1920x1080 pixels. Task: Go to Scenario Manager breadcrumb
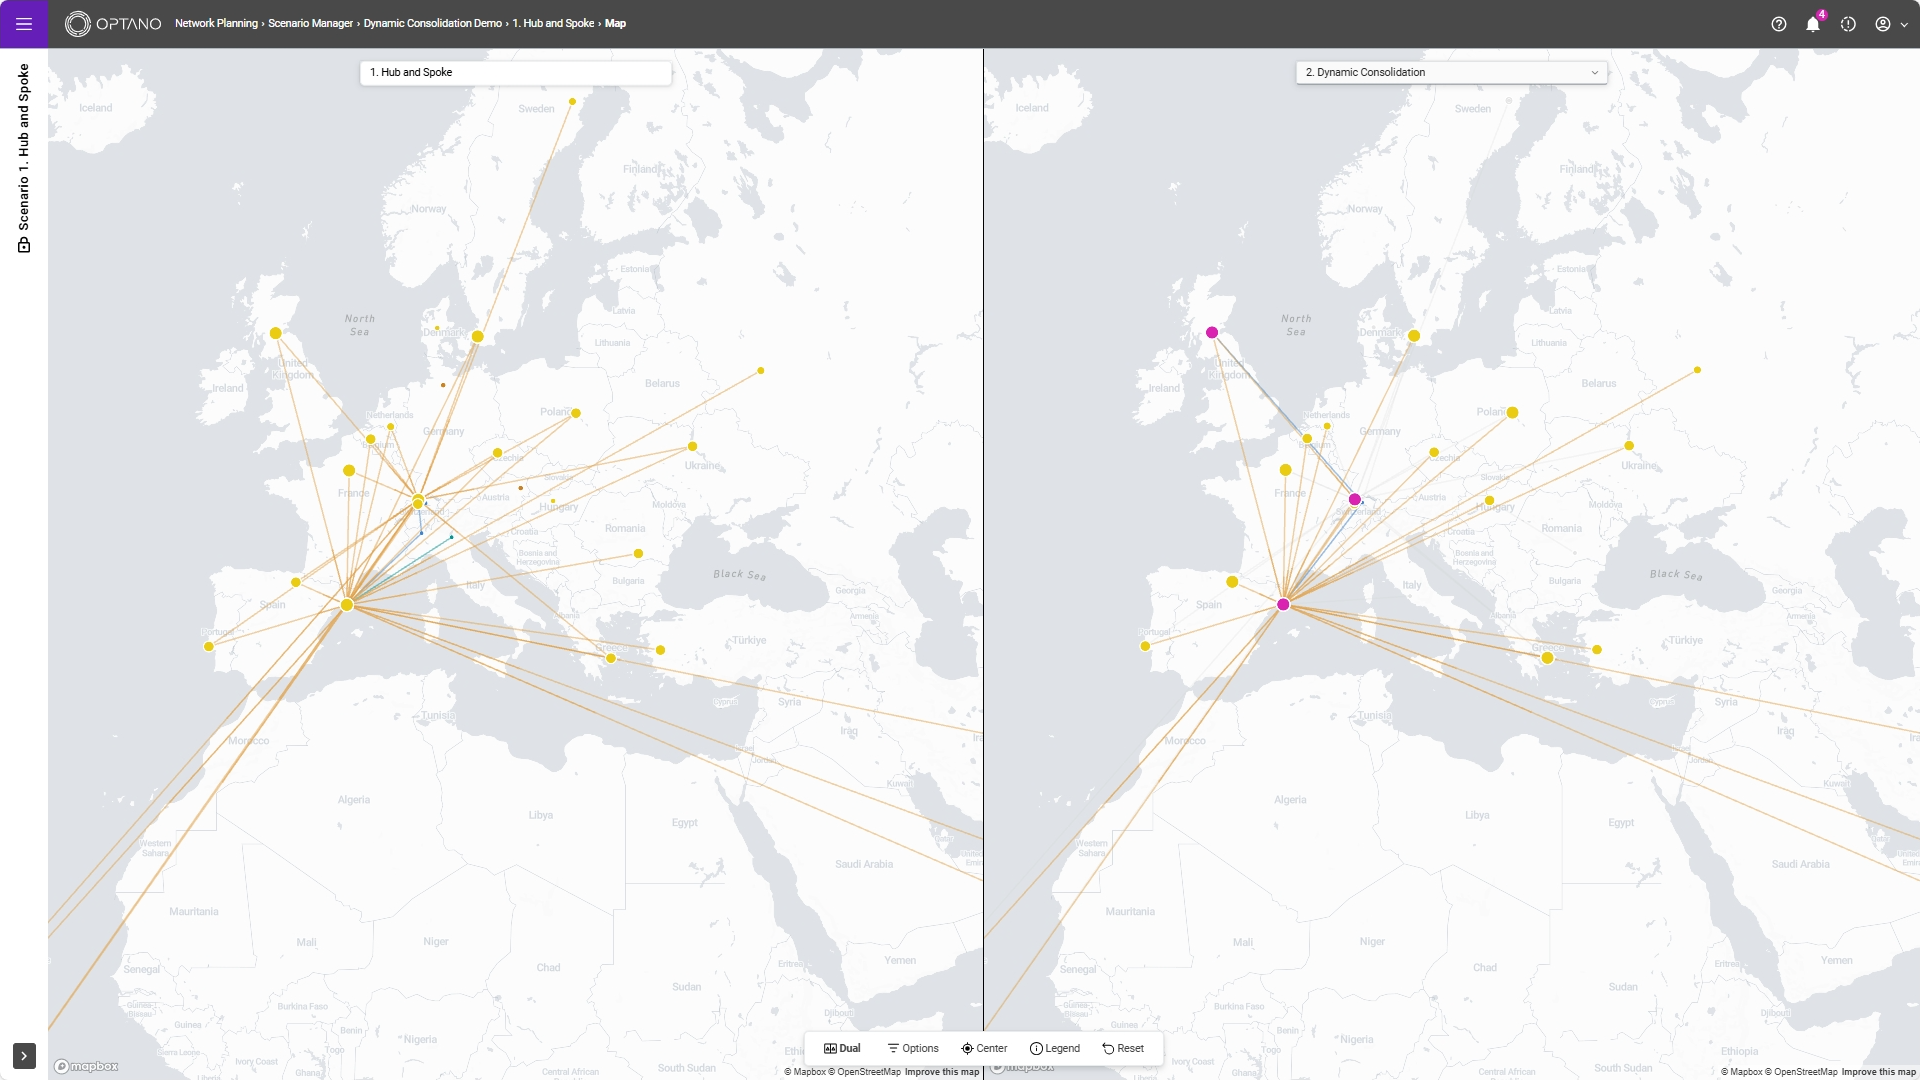pos(310,23)
